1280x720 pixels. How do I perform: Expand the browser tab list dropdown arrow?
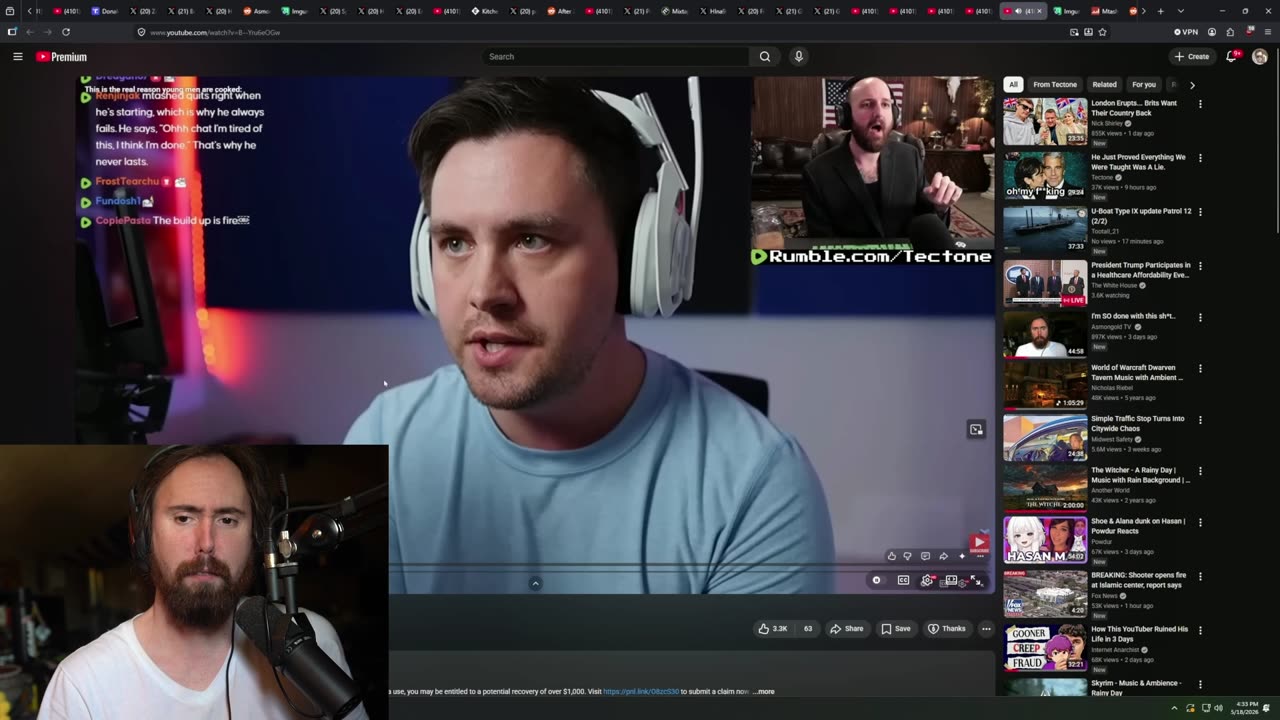coord(1180,11)
